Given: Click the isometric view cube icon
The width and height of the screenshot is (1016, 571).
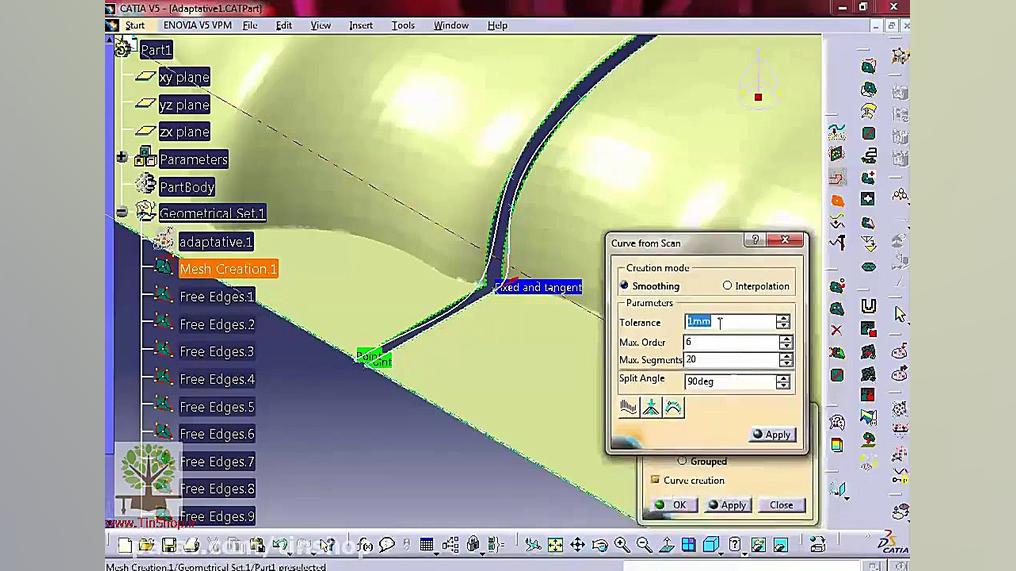Looking at the screenshot, I should tap(711, 545).
